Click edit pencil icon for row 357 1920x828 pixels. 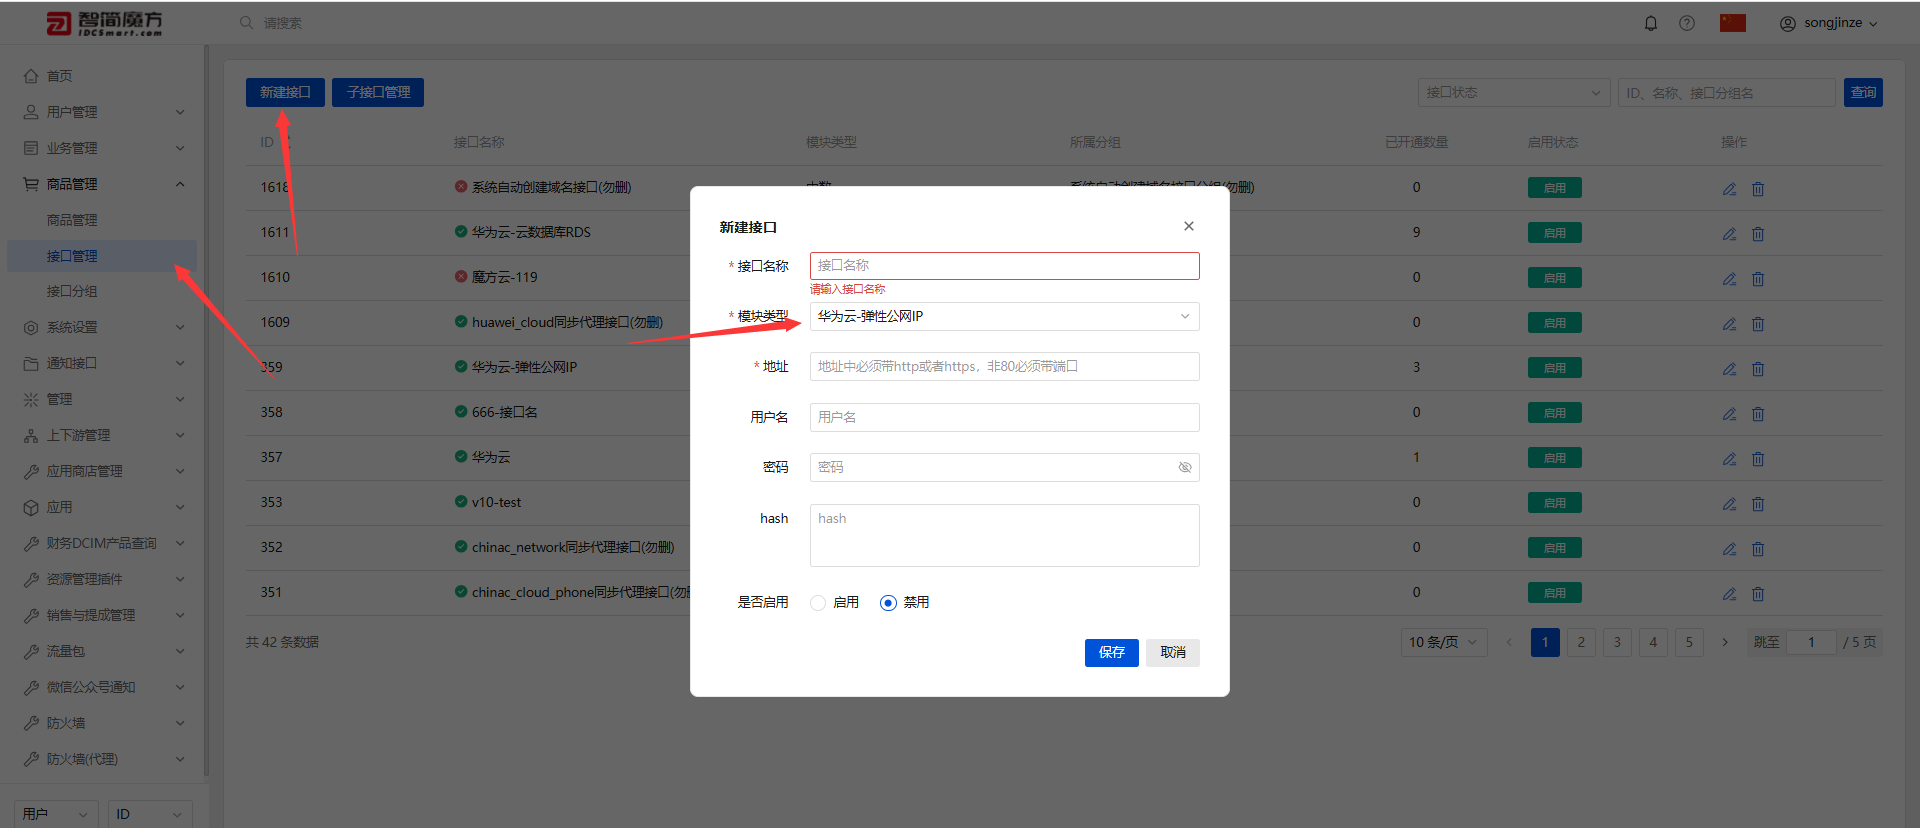pyautogui.click(x=1729, y=458)
